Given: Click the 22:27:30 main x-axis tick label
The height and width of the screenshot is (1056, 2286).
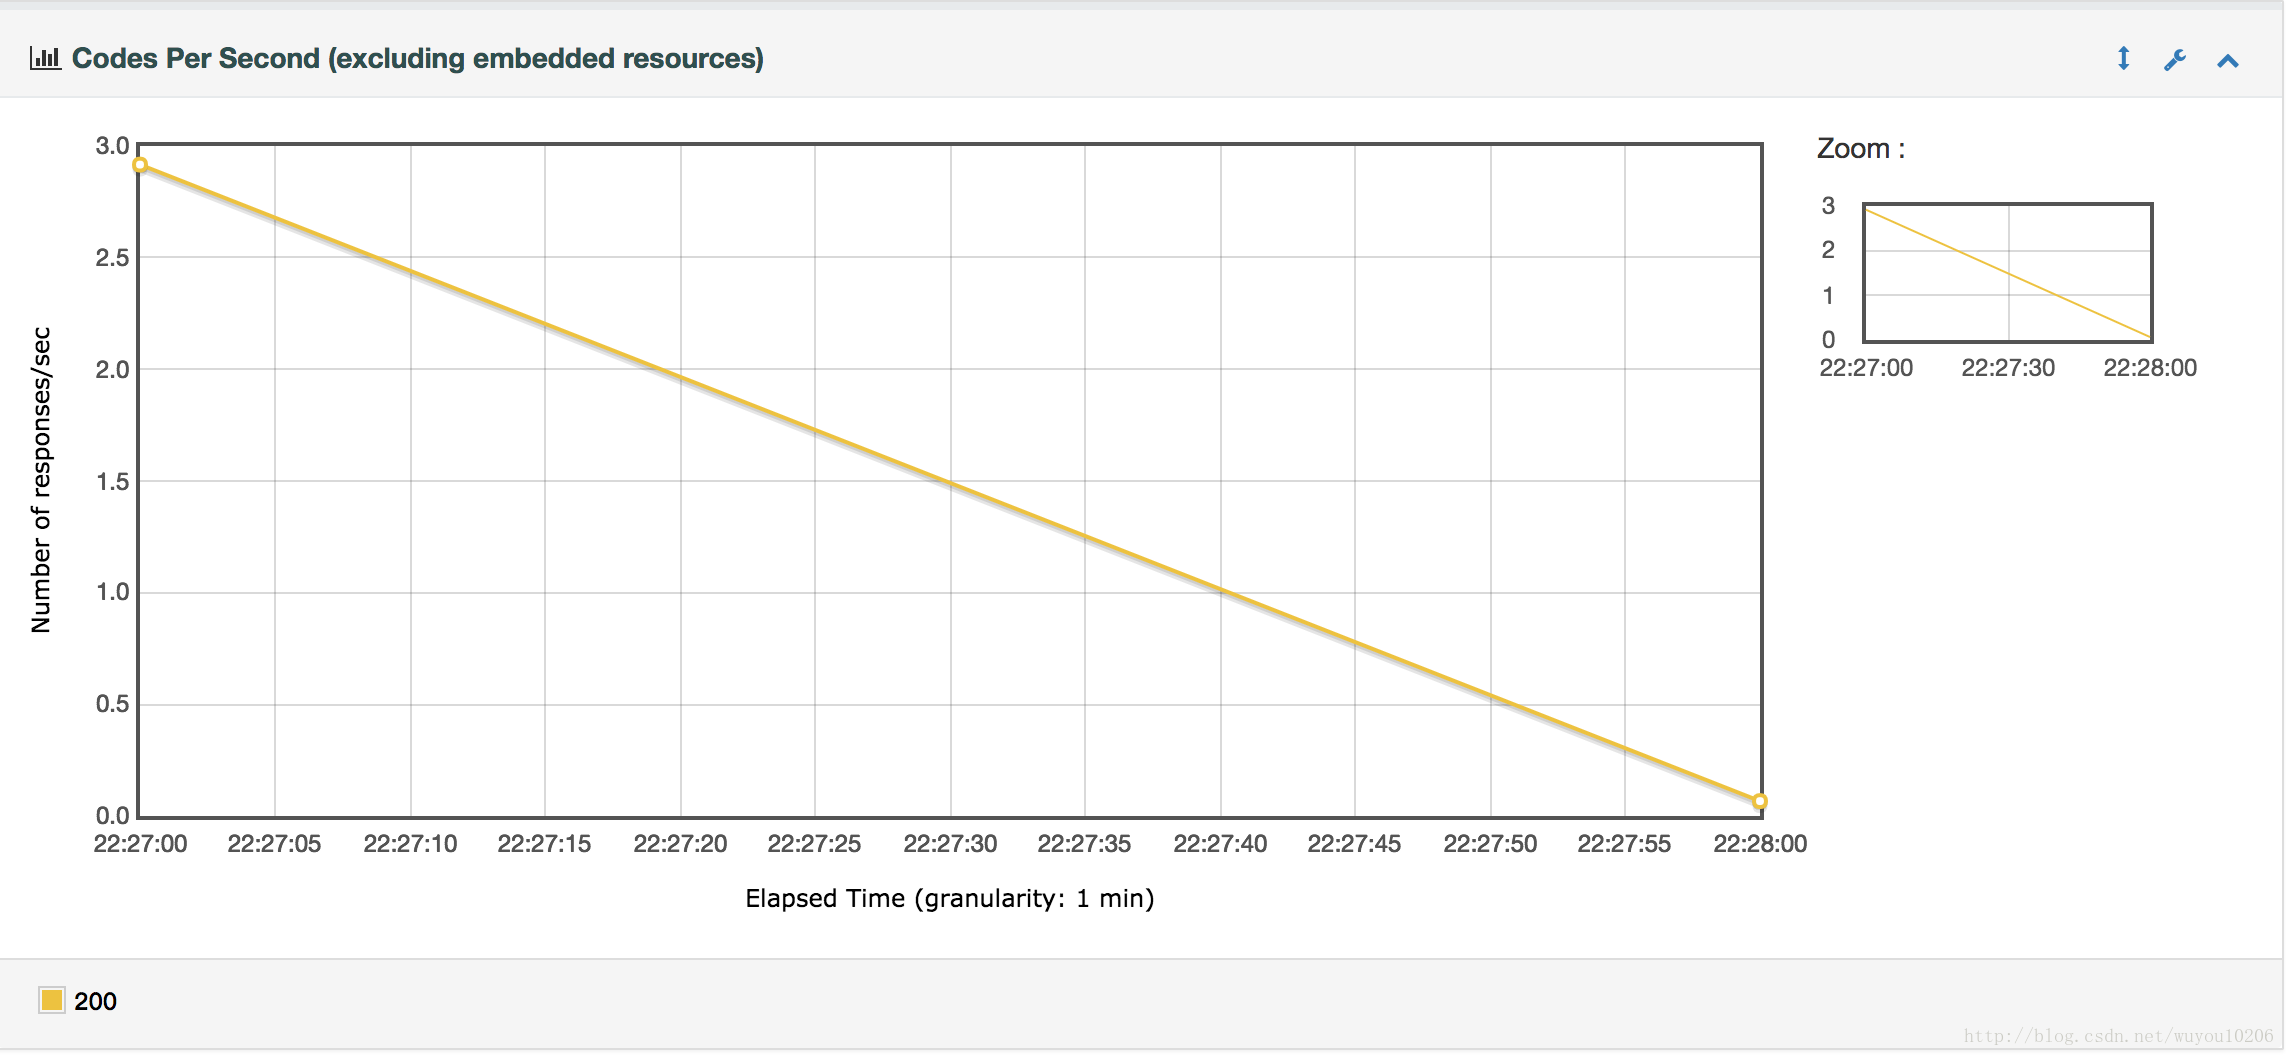Looking at the screenshot, I should 950,844.
